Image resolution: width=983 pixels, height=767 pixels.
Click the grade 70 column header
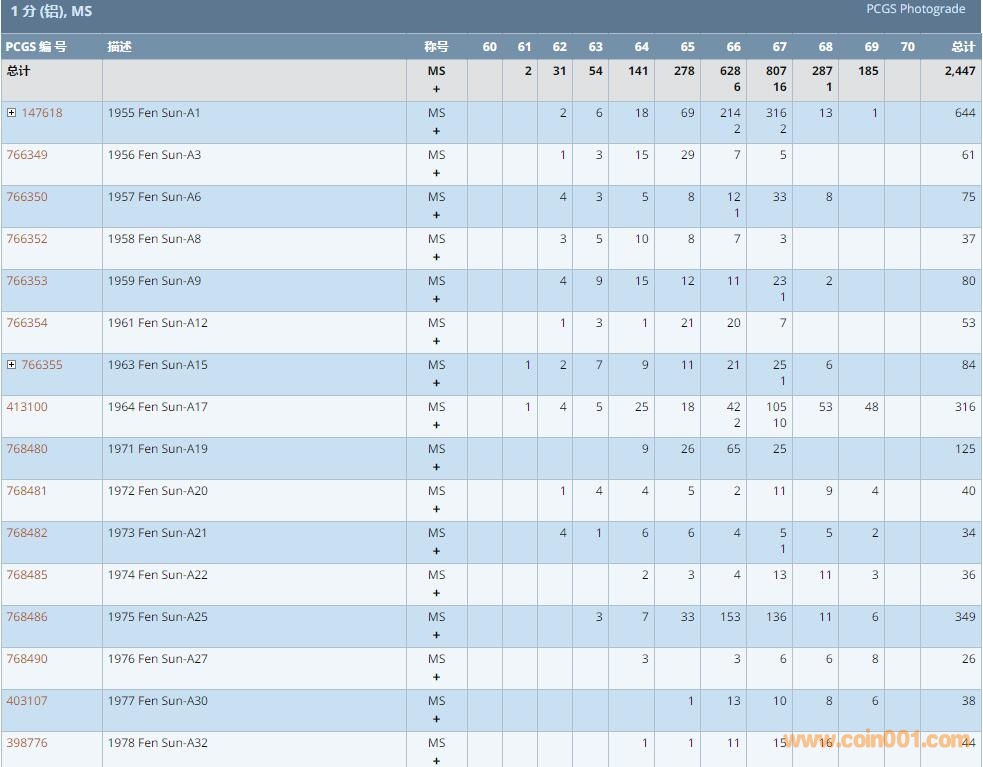[x=907, y=47]
